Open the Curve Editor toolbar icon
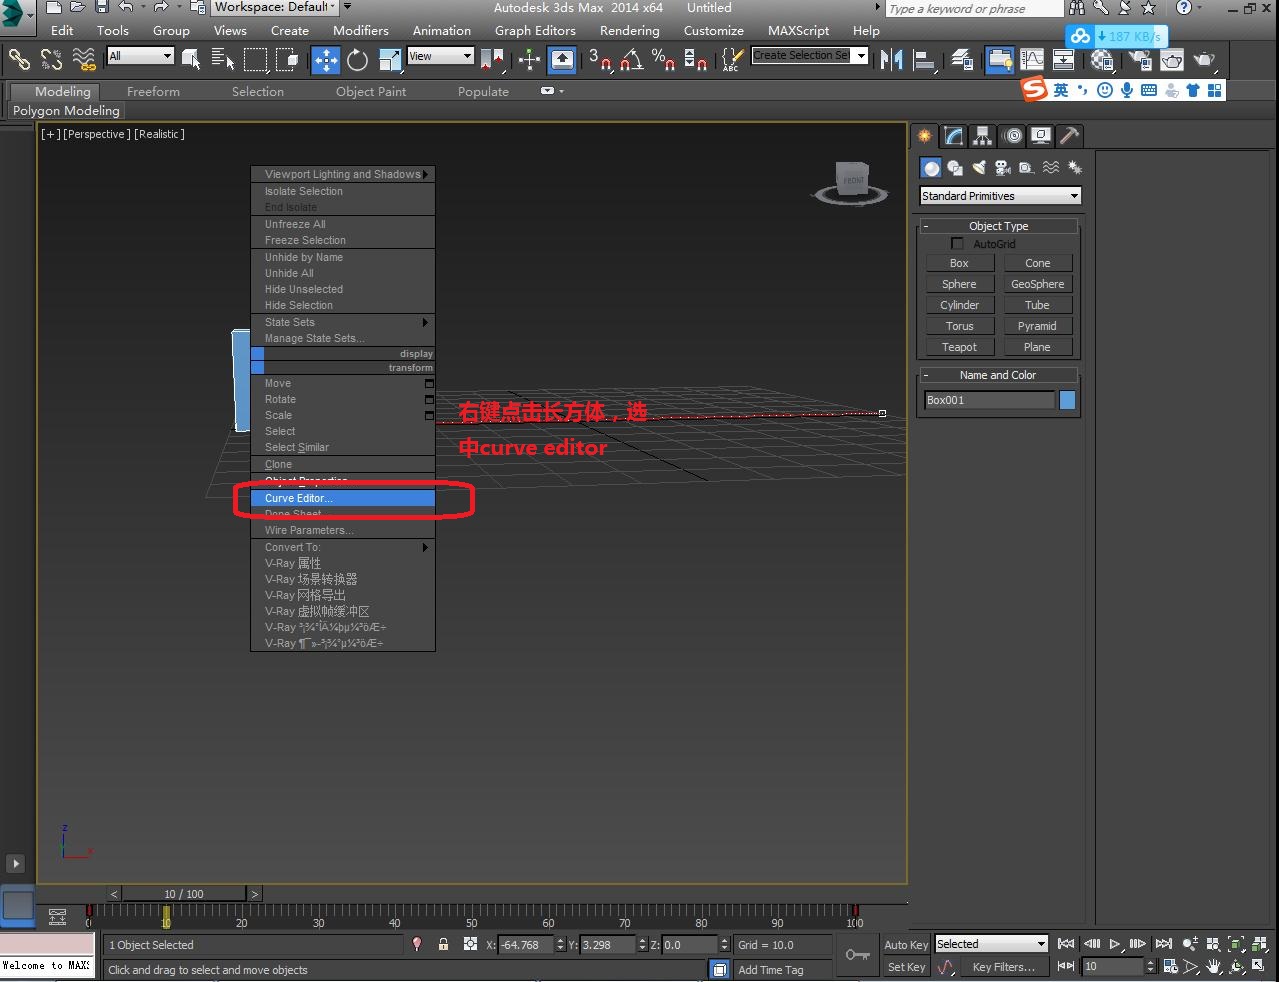 (1032, 60)
